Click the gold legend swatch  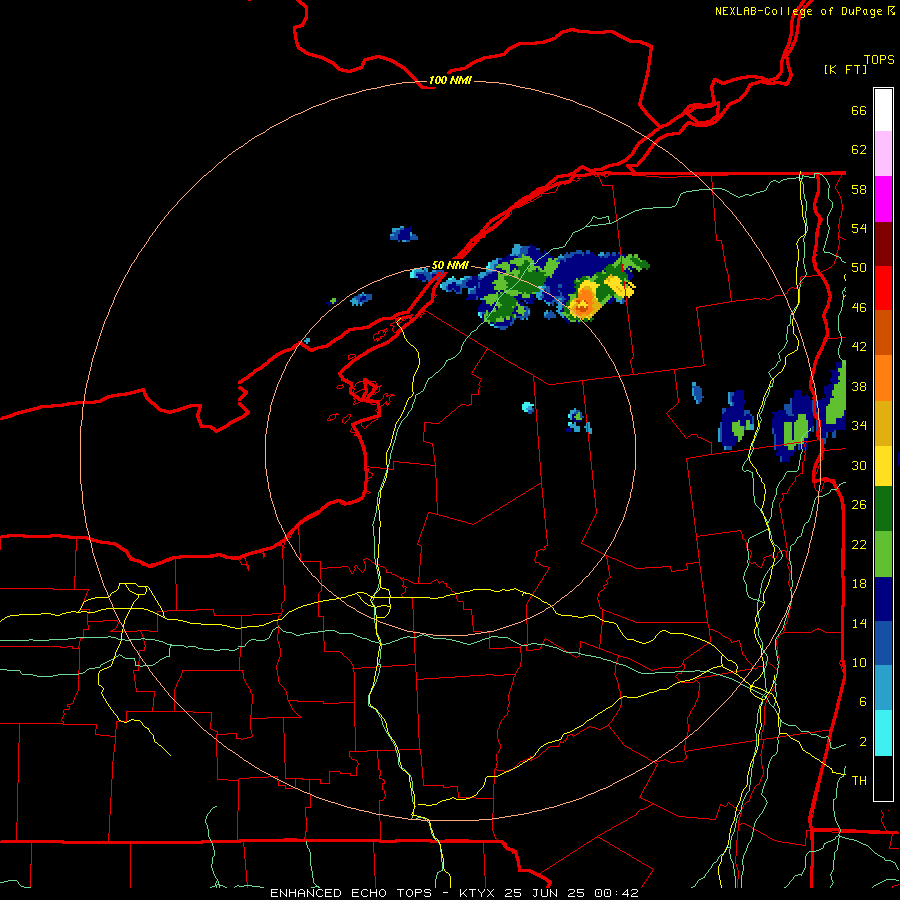(x=883, y=423)
